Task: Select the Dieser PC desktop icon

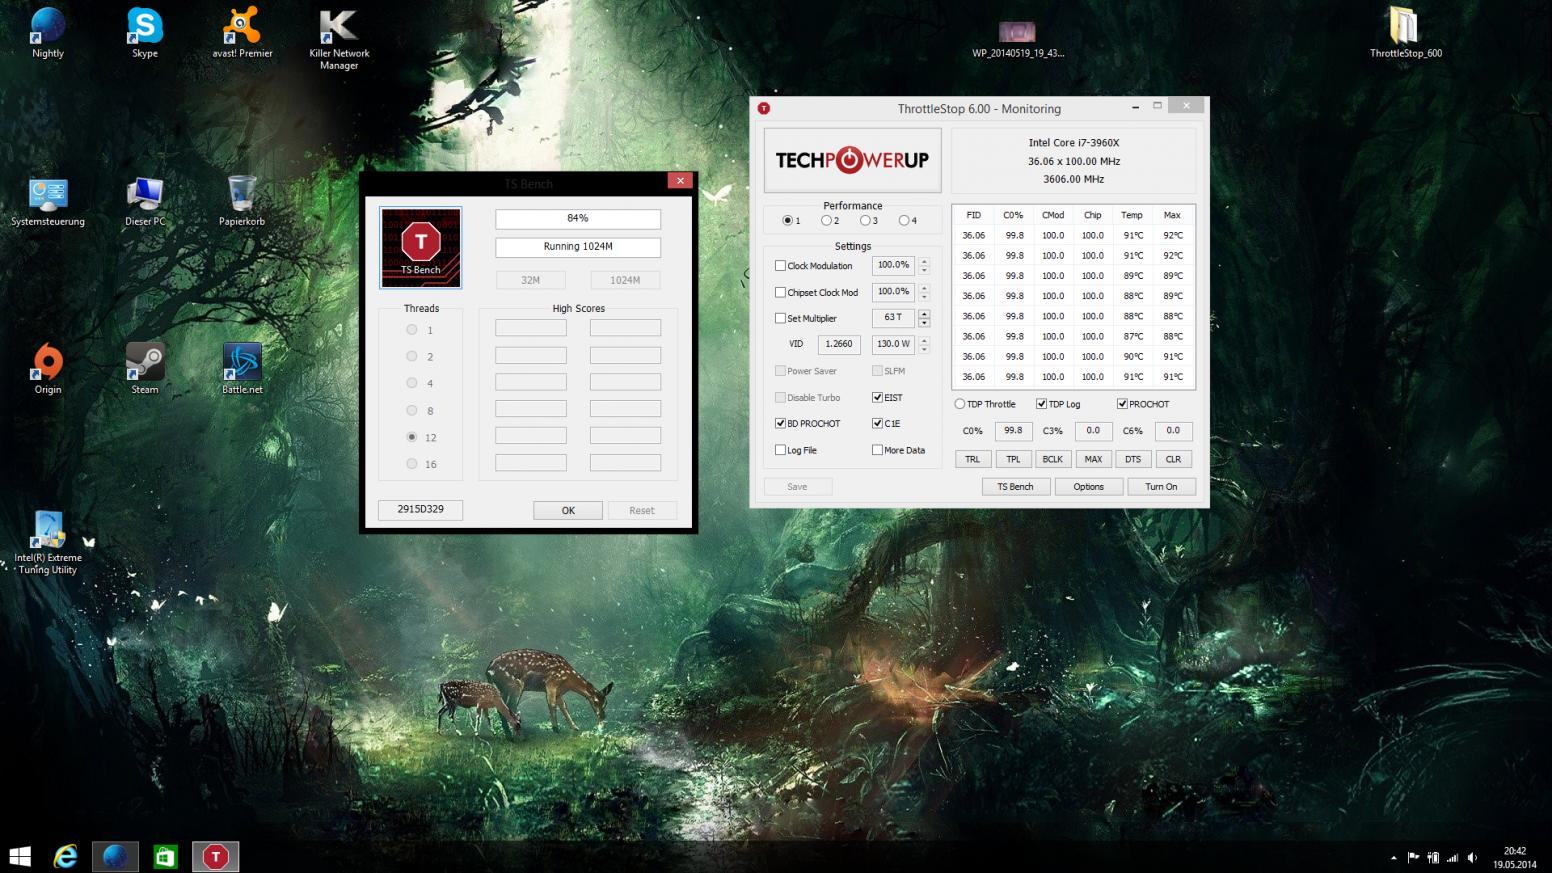Action: point(145,201)
